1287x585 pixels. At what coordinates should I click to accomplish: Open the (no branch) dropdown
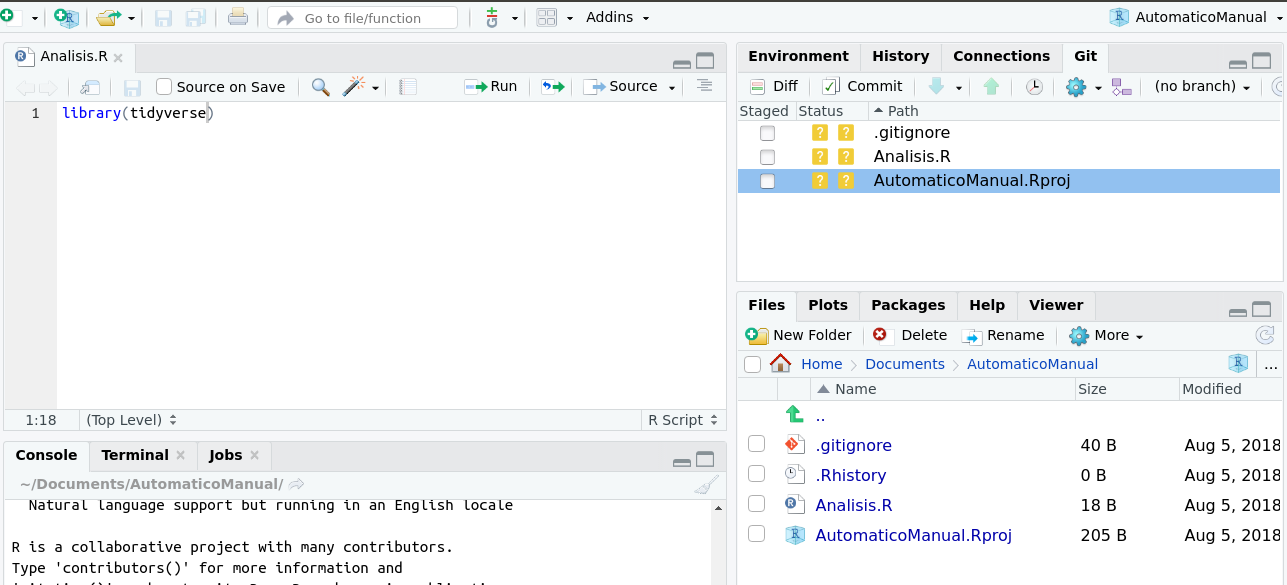[x=1202, y=87]
